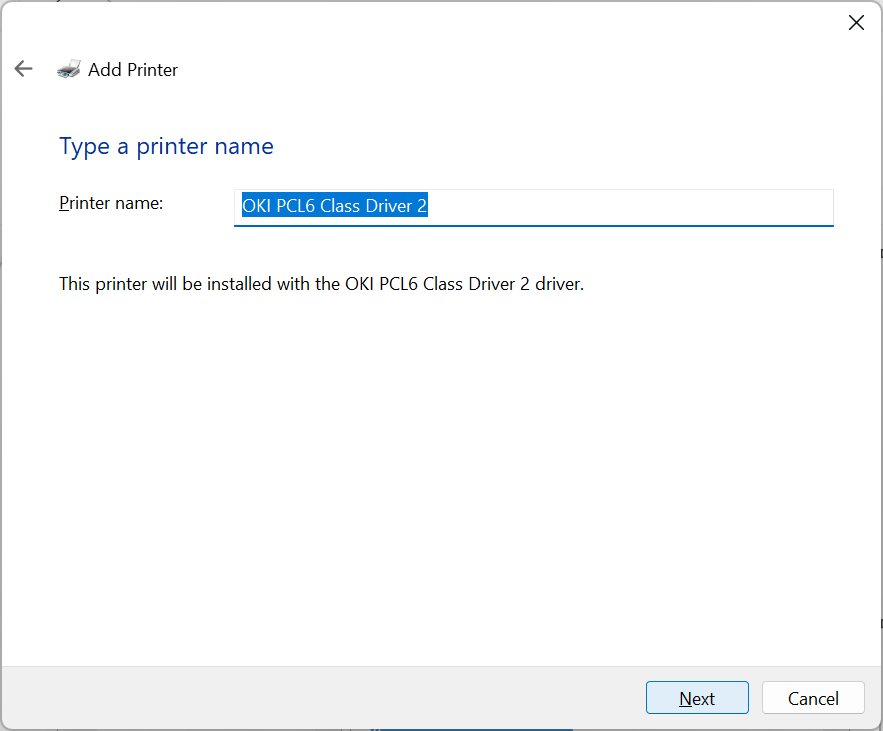Click "PCL6" in the driver info sentence
The image size is (883, 731).
(x=398, y=284)
